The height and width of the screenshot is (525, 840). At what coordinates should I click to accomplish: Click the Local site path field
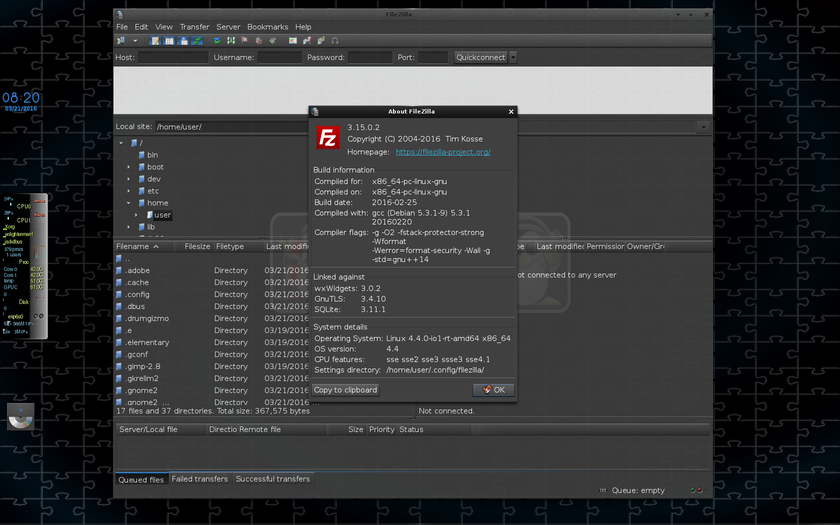(232, 127)
